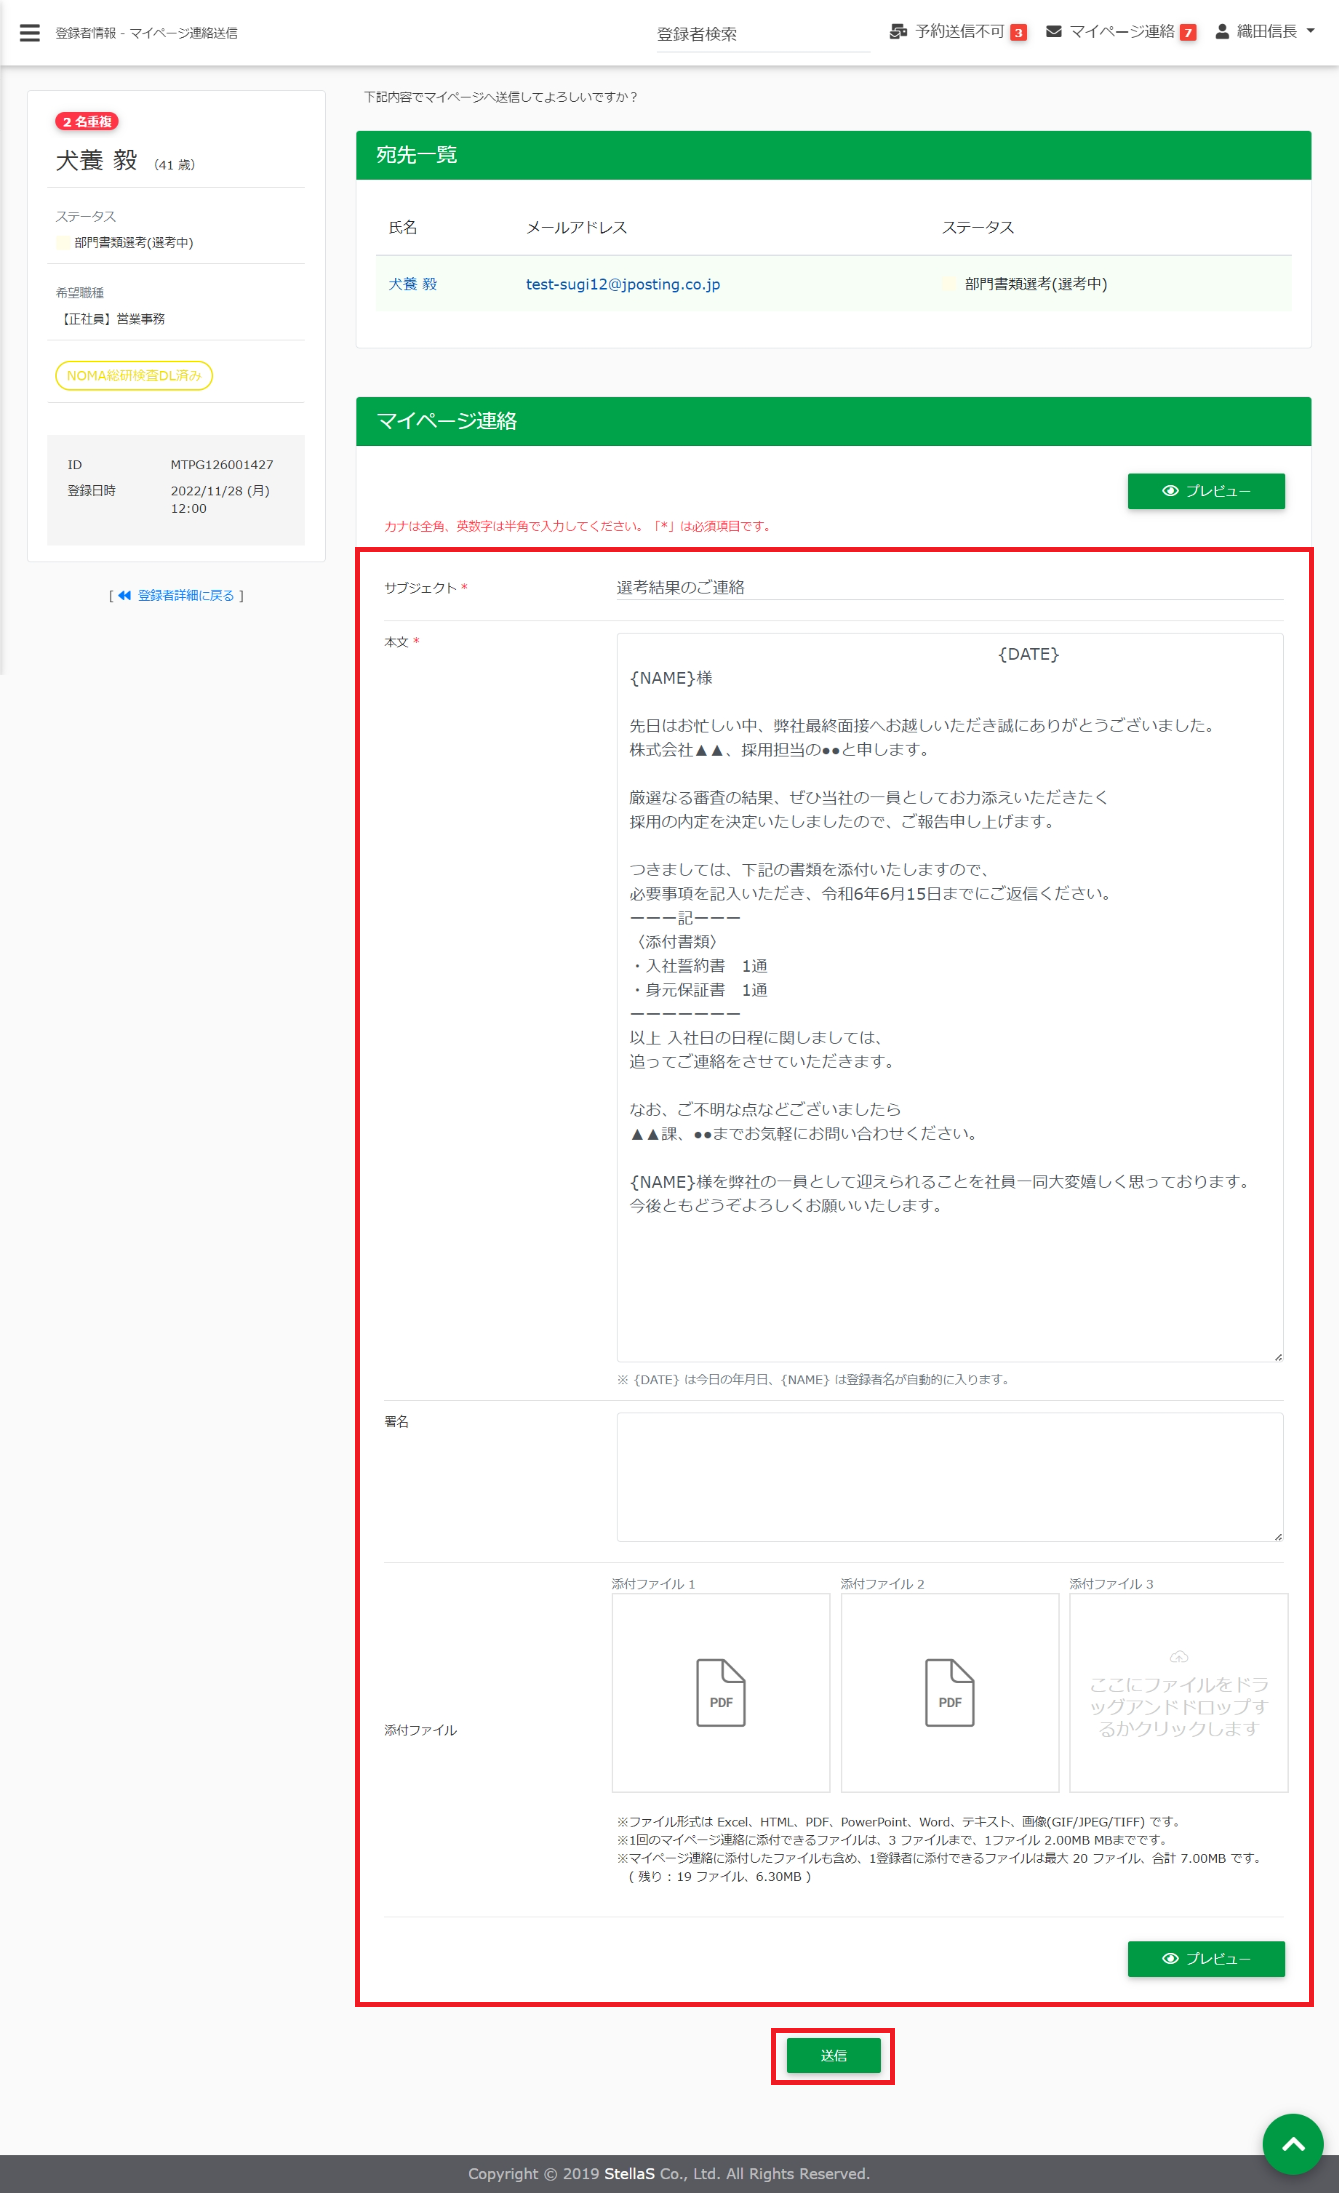Click the scroll-to-top arrow button
This screenshot has height=2193, width=1339.
point(1292,2143)
